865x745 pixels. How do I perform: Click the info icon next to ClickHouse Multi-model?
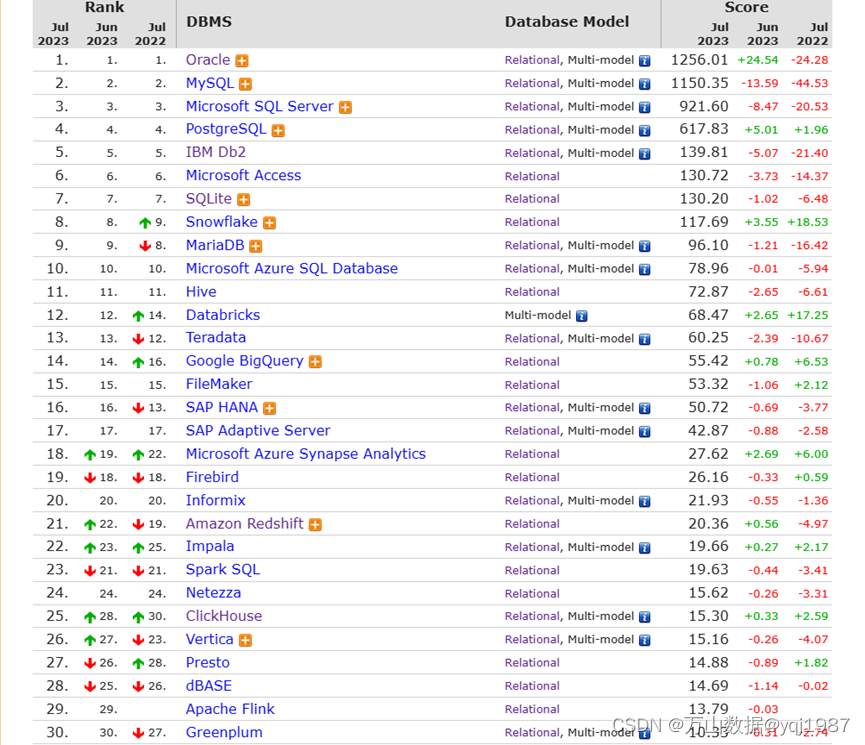(645, 616)
